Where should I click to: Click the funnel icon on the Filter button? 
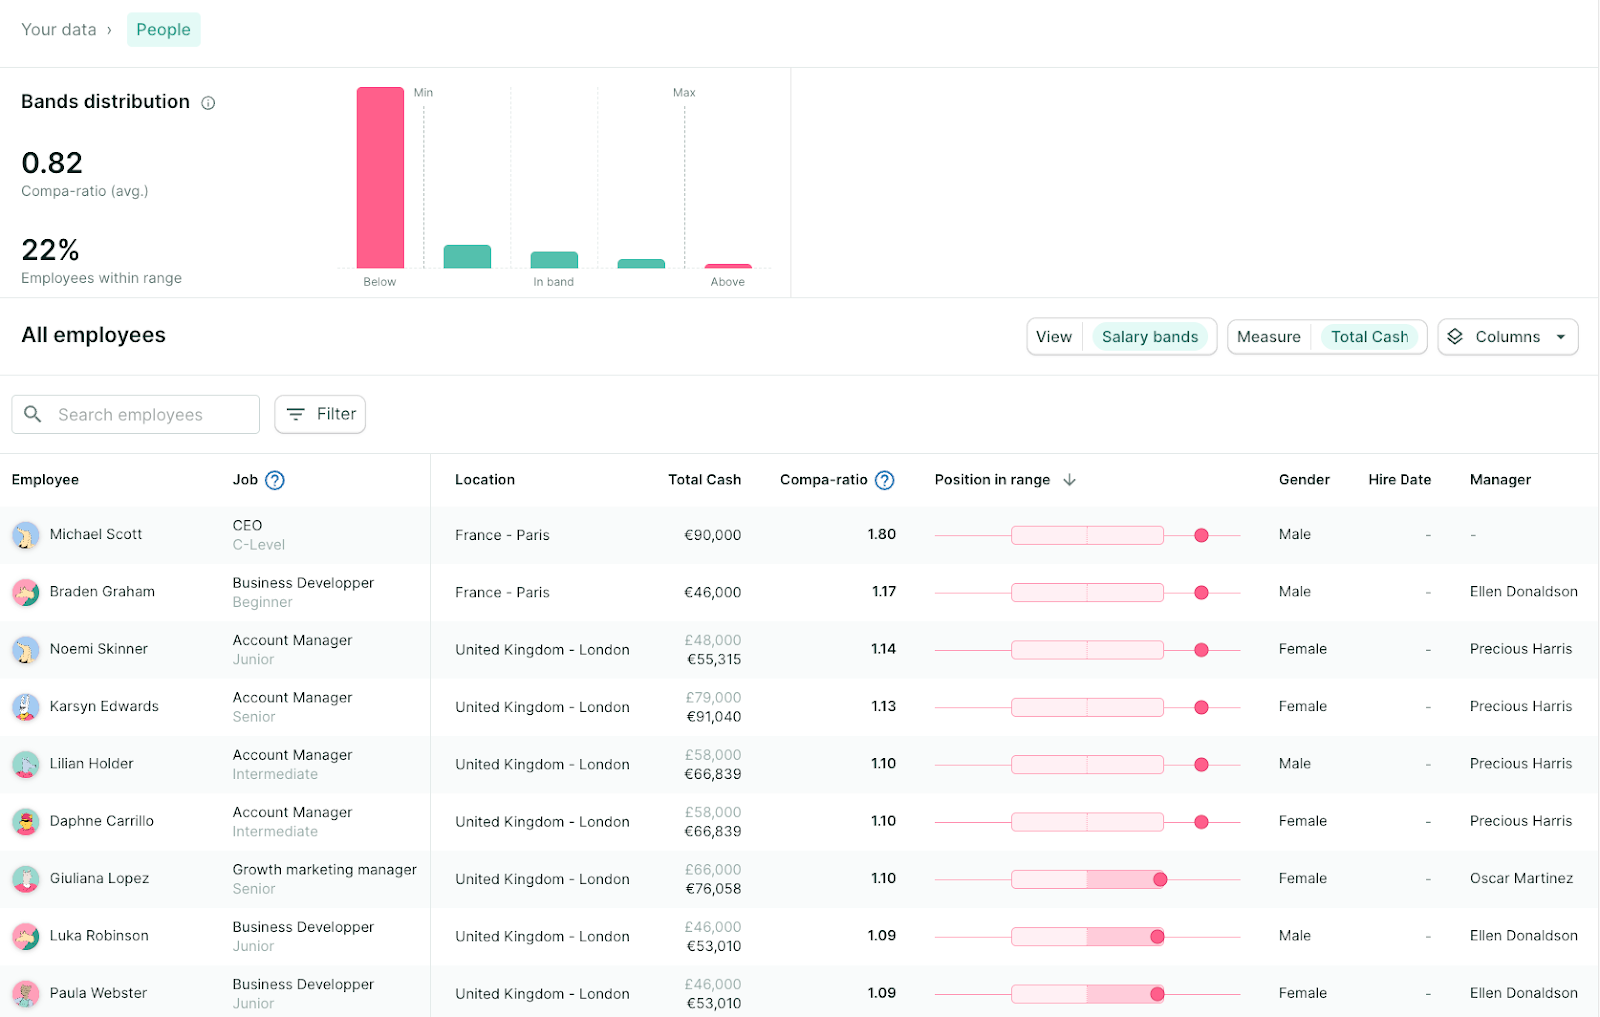click(295, 414)
